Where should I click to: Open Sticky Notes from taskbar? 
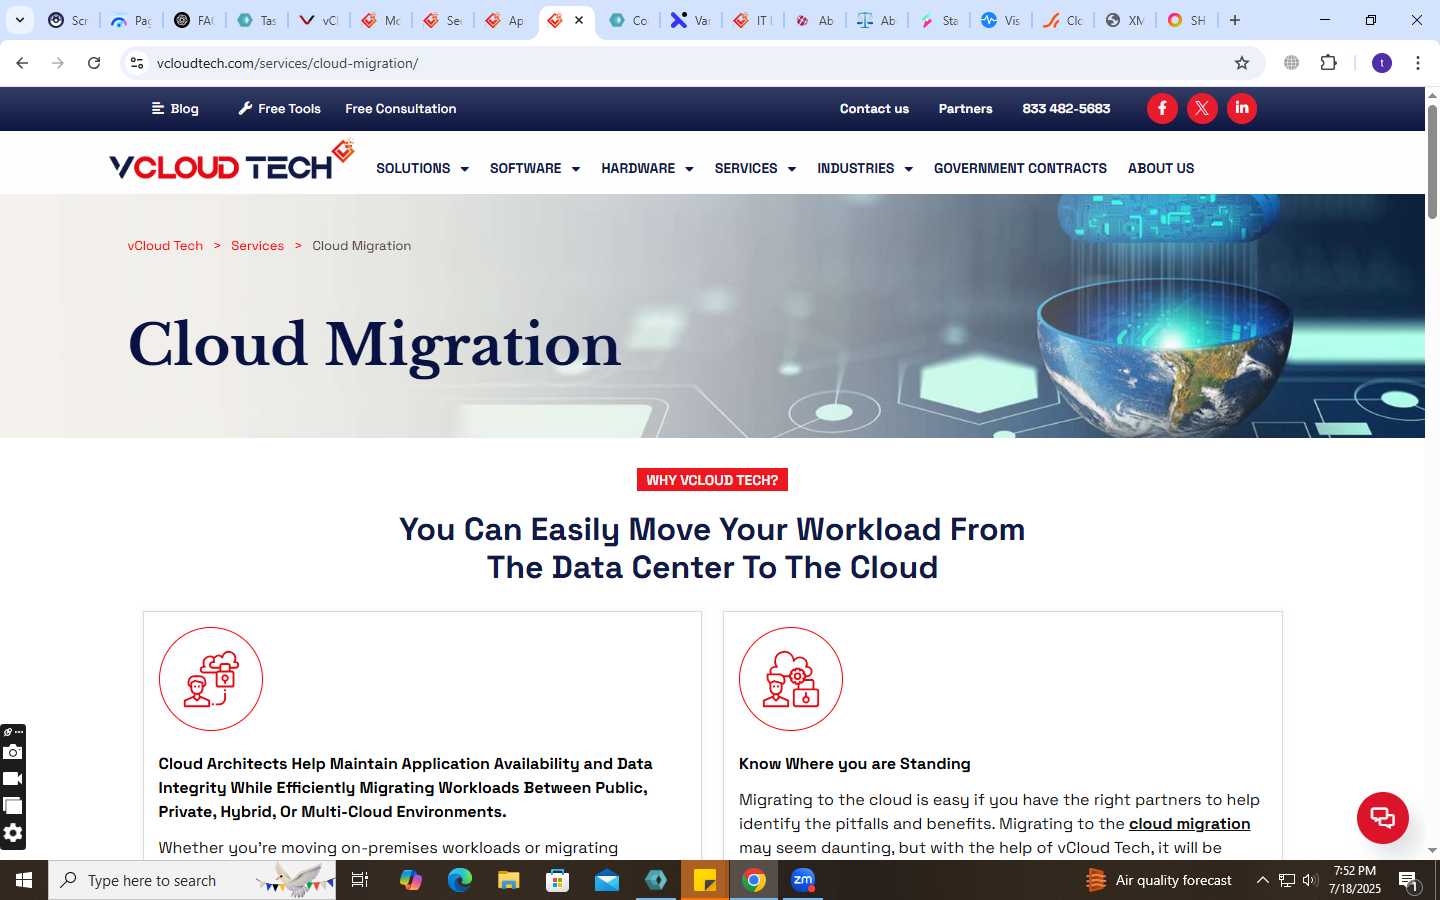point(705,880)
